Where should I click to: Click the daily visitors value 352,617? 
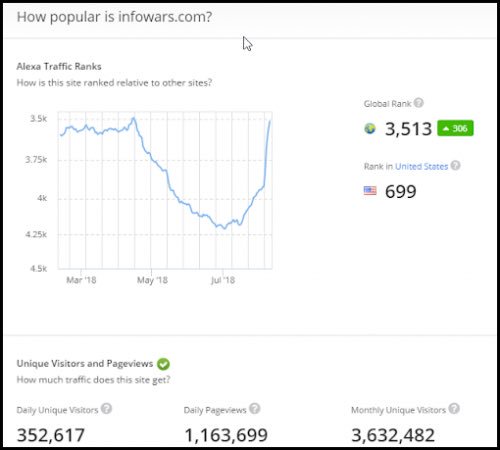pos(51,435)
